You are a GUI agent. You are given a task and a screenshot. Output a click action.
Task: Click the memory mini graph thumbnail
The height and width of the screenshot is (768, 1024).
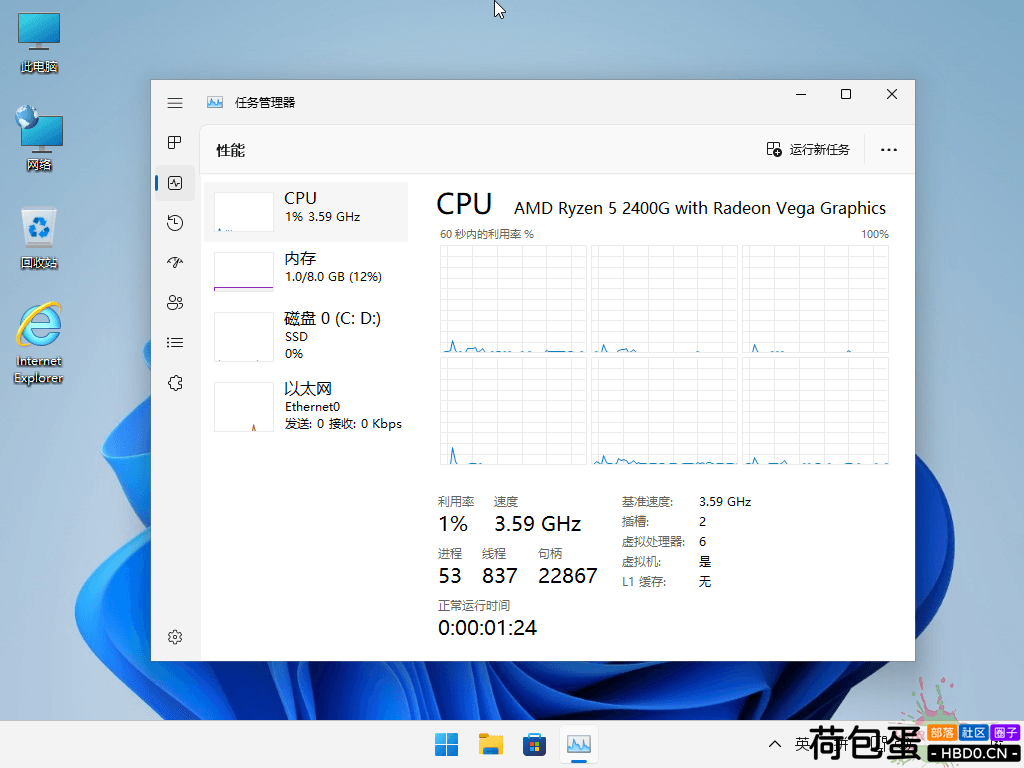[244, 272]
